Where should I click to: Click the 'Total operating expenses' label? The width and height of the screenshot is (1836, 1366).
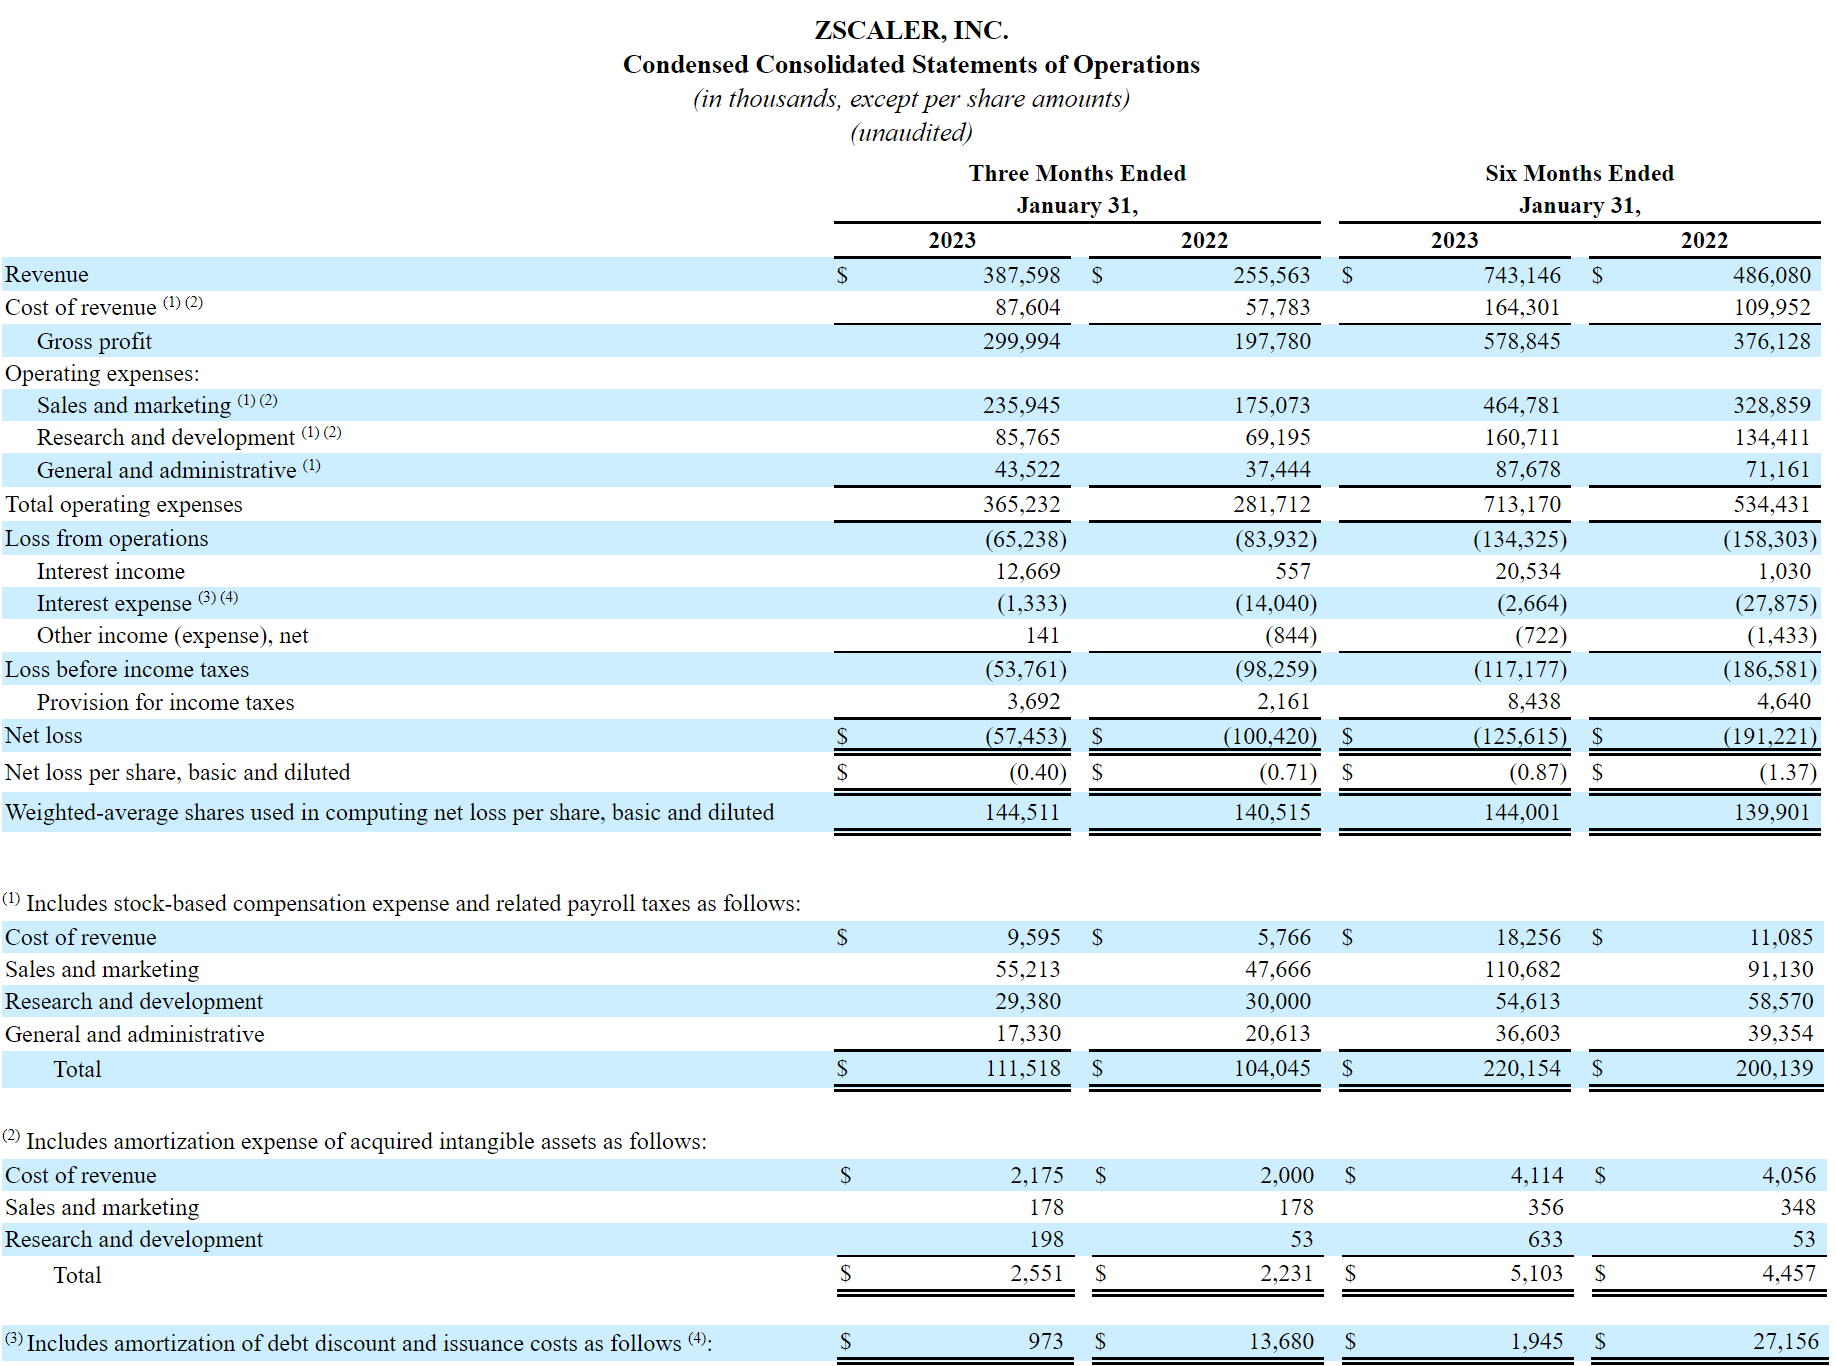pyautogui.click(x=124, y=504)
